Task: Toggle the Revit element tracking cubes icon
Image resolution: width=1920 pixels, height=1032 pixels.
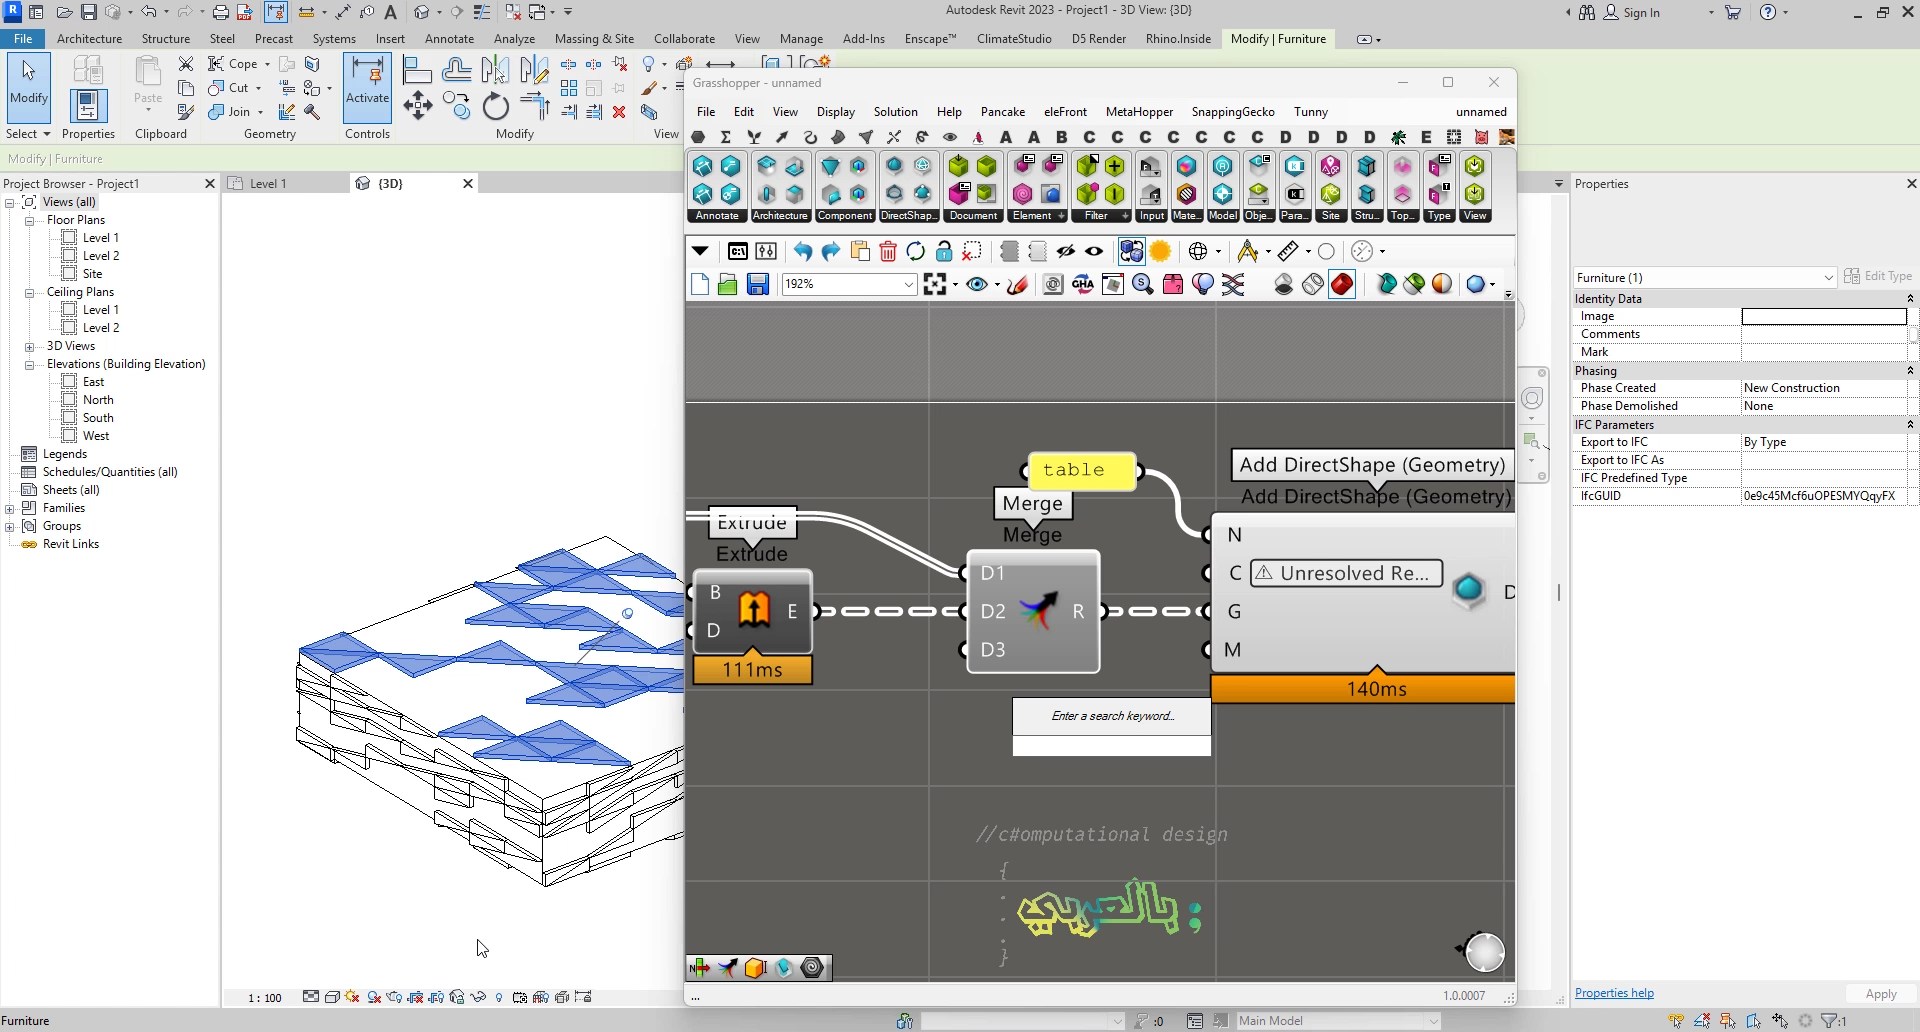Action: pyautogui.click(x=1131, y=252)
